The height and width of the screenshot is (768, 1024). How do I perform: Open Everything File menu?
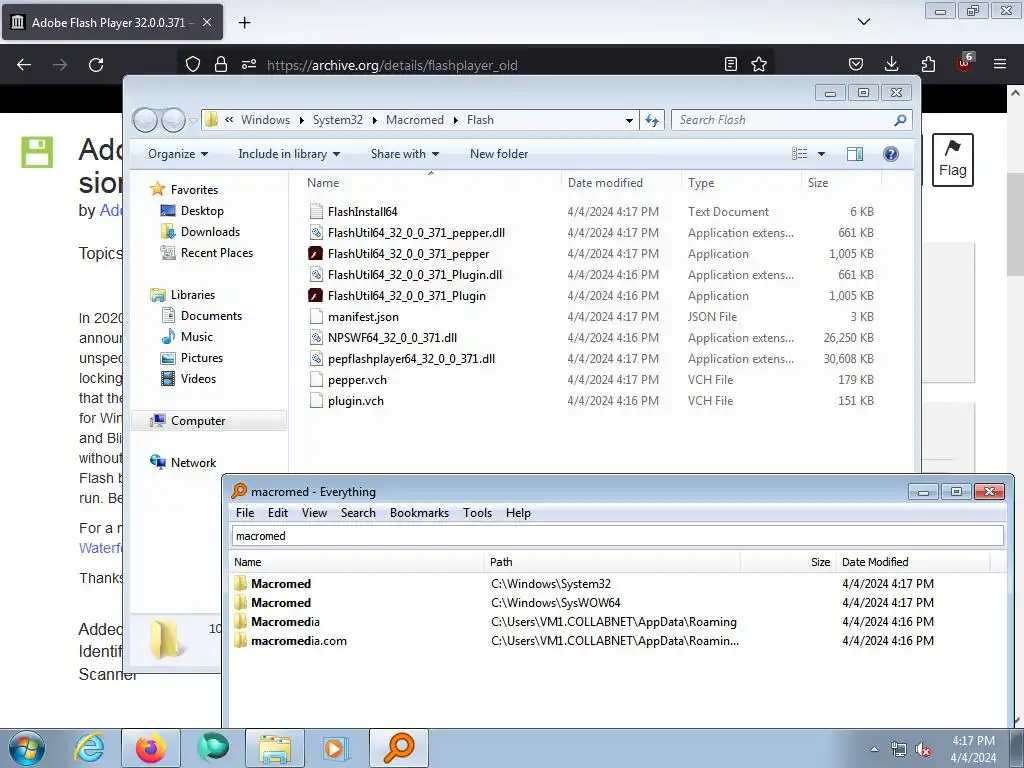tap(245, 513)
